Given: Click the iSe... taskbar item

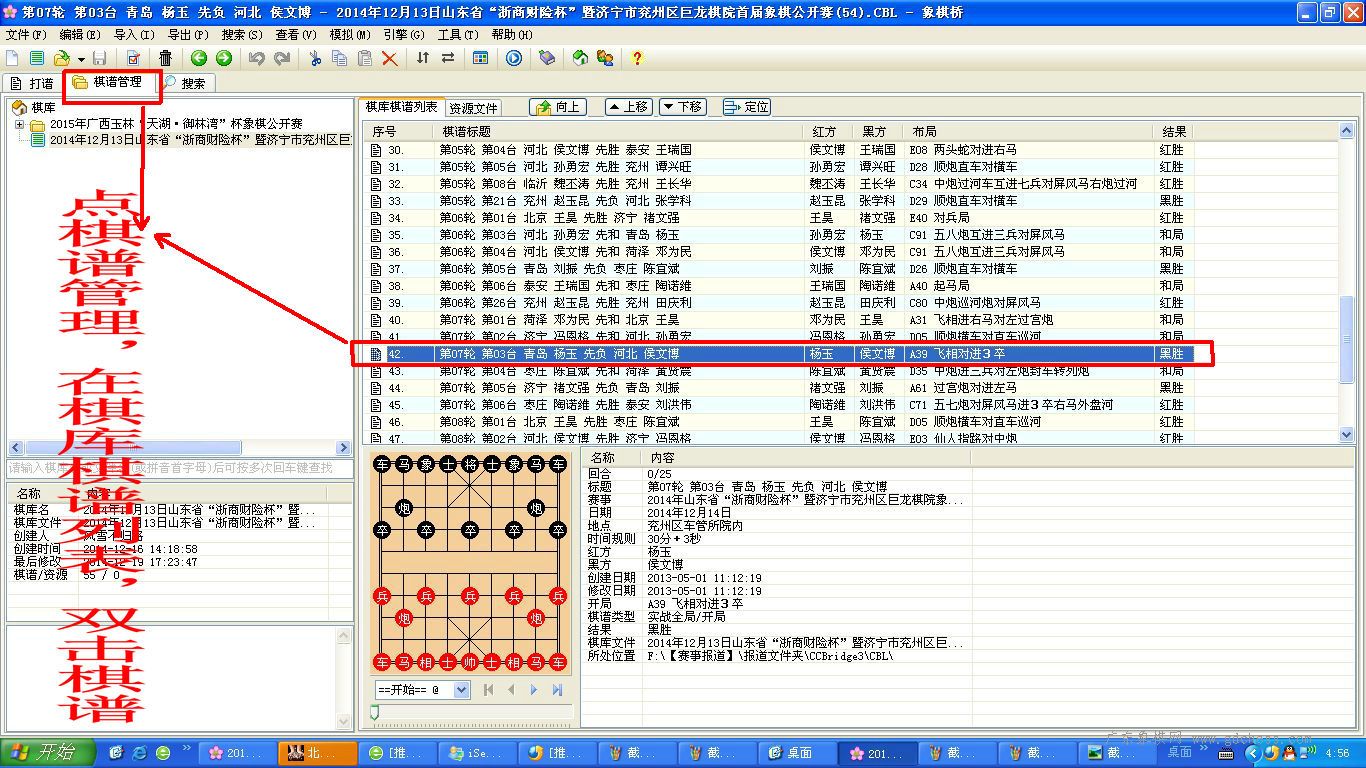Looking at the screenshot, I should pyautogui.click(x=478, y=753).
